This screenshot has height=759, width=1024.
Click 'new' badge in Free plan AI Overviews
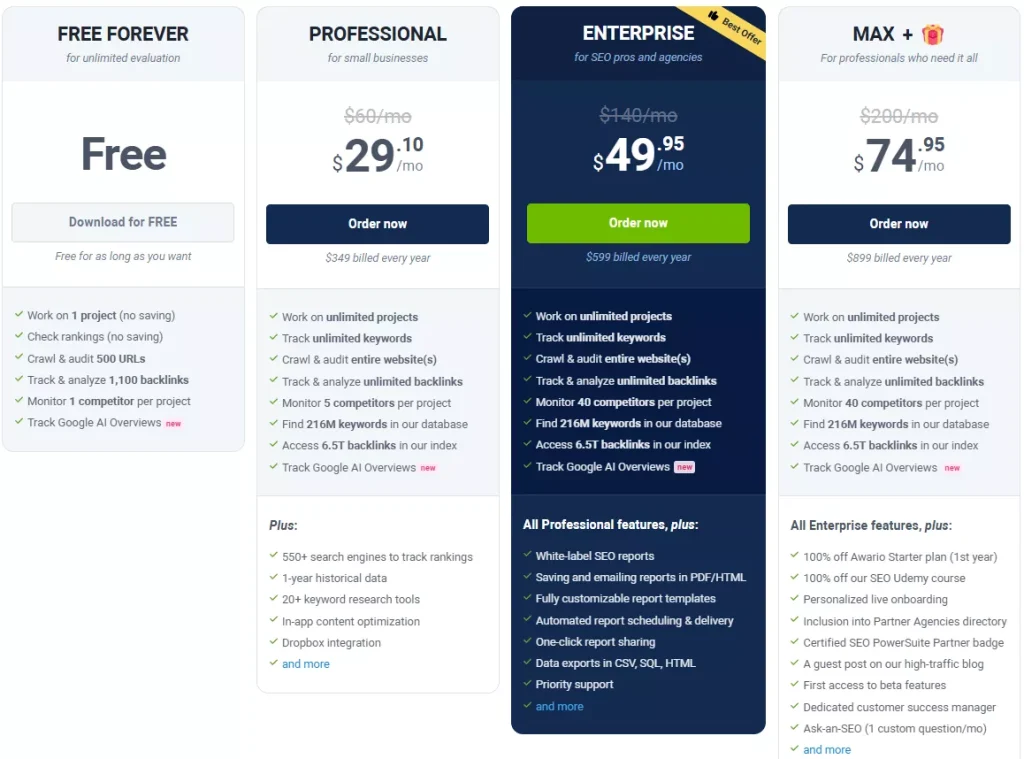click(173, 423)
